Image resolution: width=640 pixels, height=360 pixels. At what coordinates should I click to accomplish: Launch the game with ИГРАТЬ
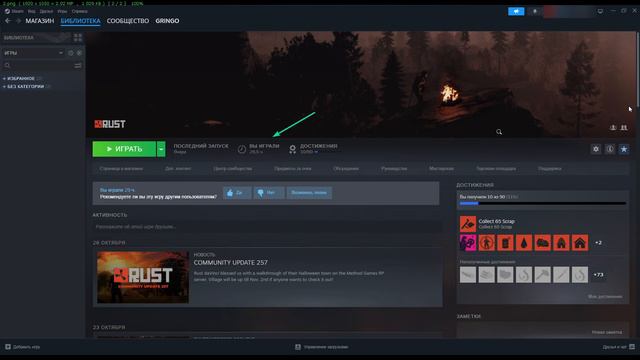[124, 149]
